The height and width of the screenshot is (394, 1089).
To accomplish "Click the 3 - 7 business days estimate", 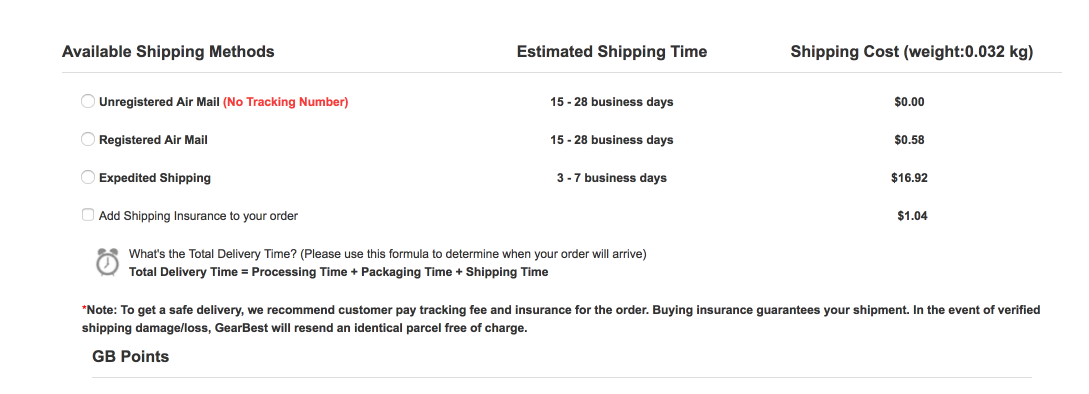I will (611, 178).
